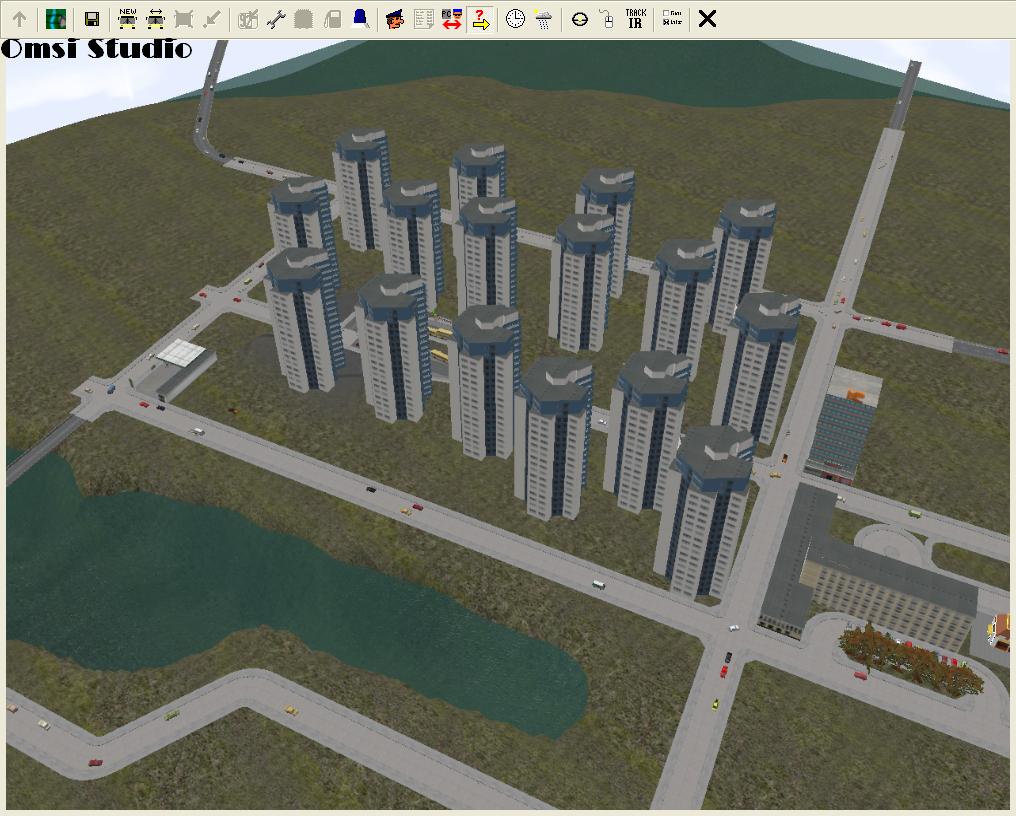Open the driver face icon
Screen dimensions: 1016x816
tap(395, 19)
